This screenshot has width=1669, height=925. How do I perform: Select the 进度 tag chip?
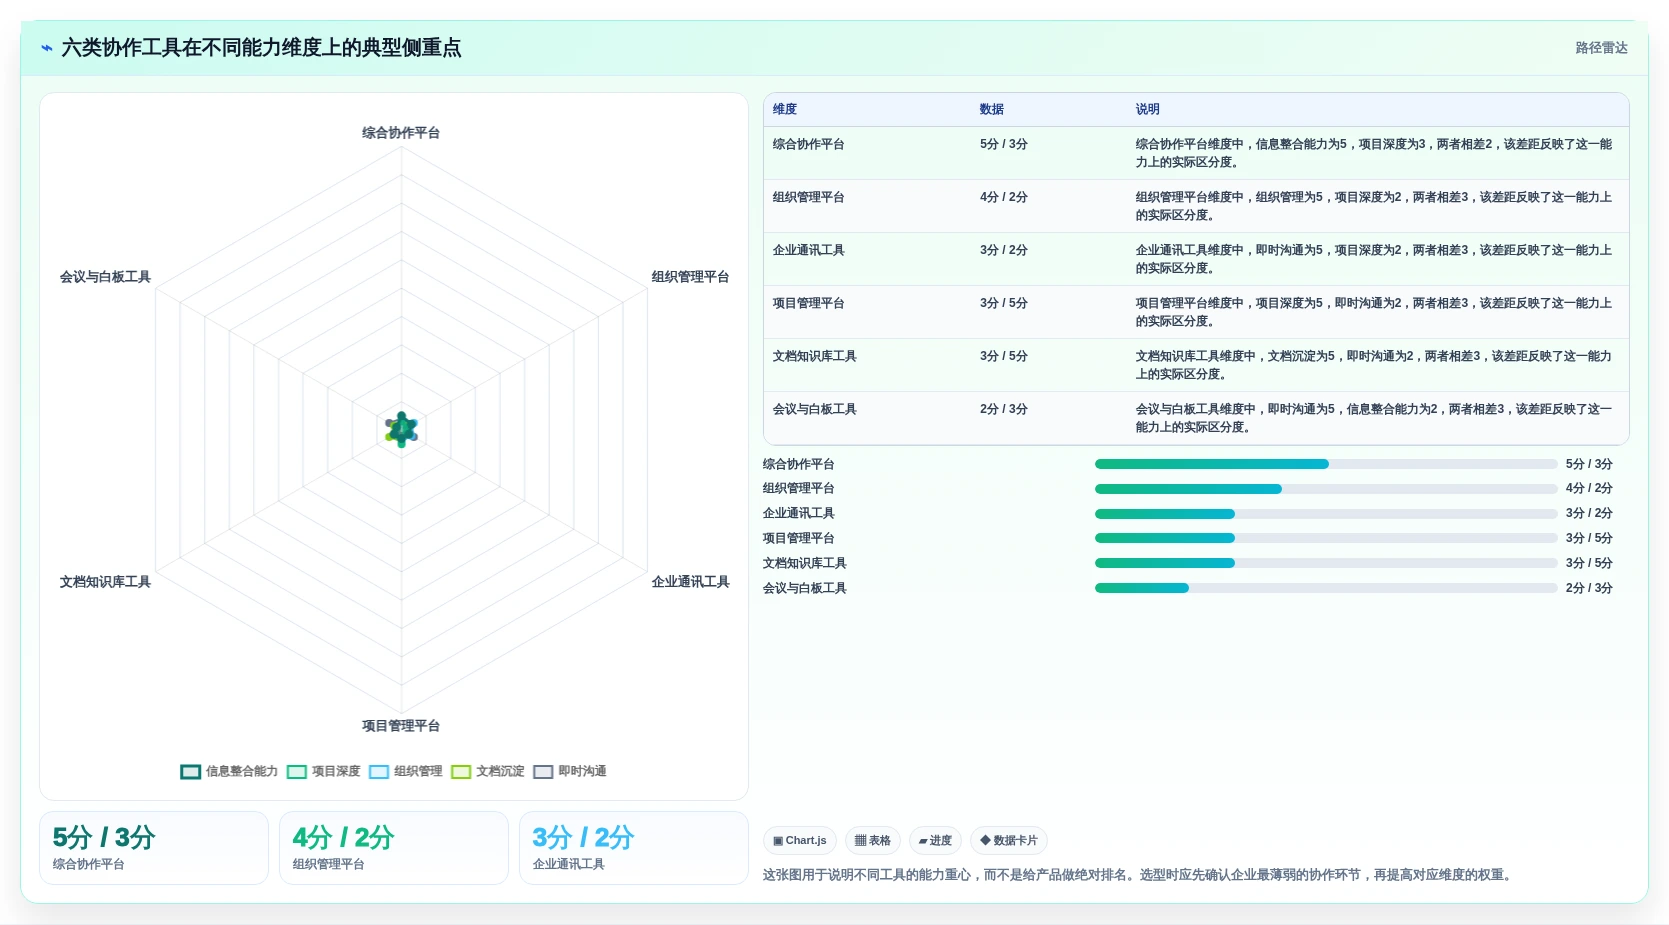(935, 840)
